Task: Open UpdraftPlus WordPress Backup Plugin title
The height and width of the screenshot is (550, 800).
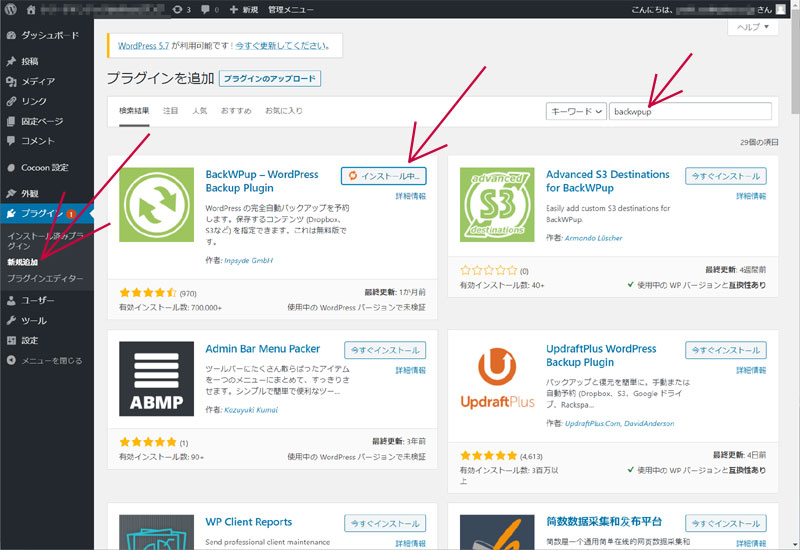Action: (x=601, y=356)
